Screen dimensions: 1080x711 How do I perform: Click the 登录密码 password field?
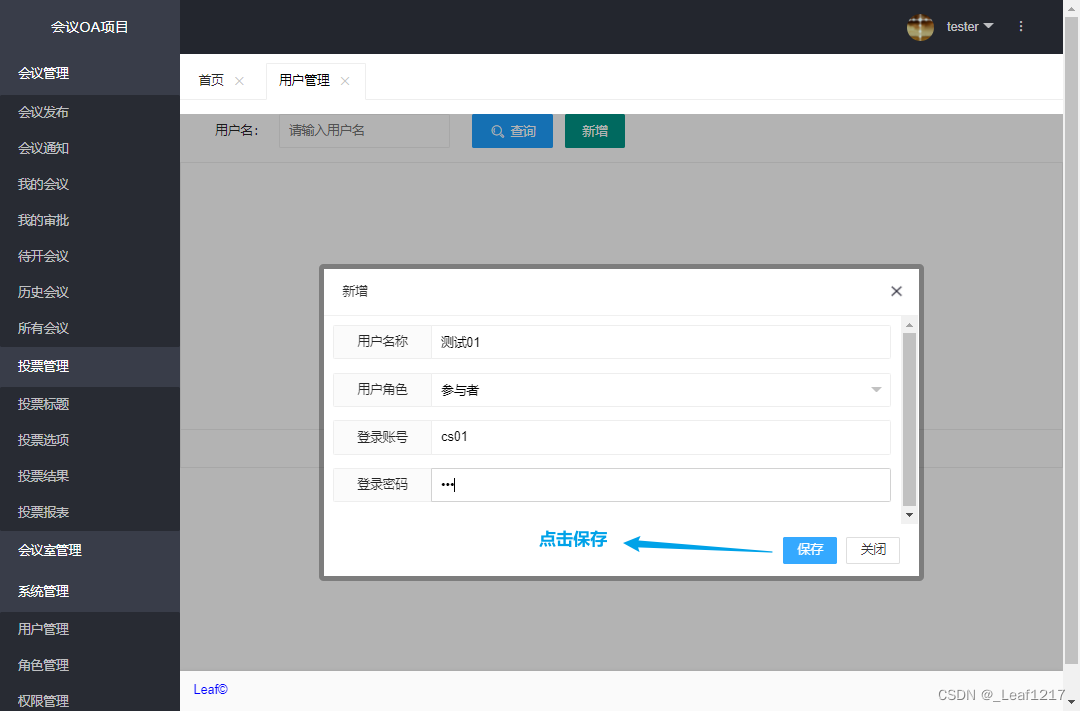(661, 485)
